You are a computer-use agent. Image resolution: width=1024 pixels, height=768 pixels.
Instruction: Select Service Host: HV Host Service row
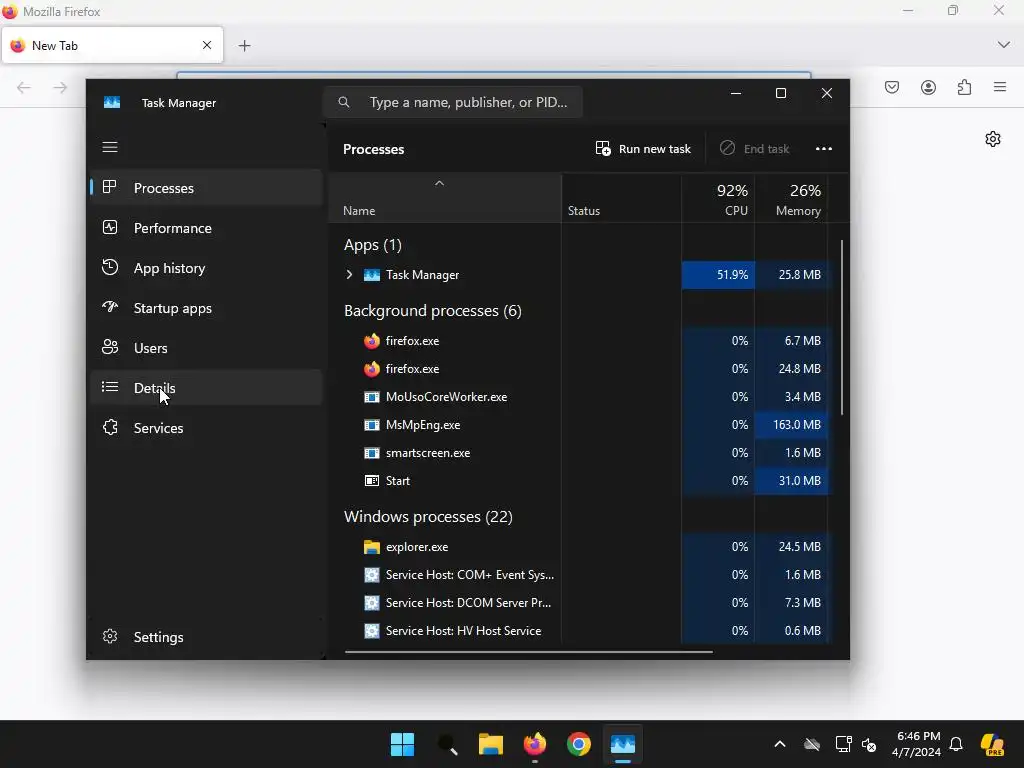click(x=579, y=631)
